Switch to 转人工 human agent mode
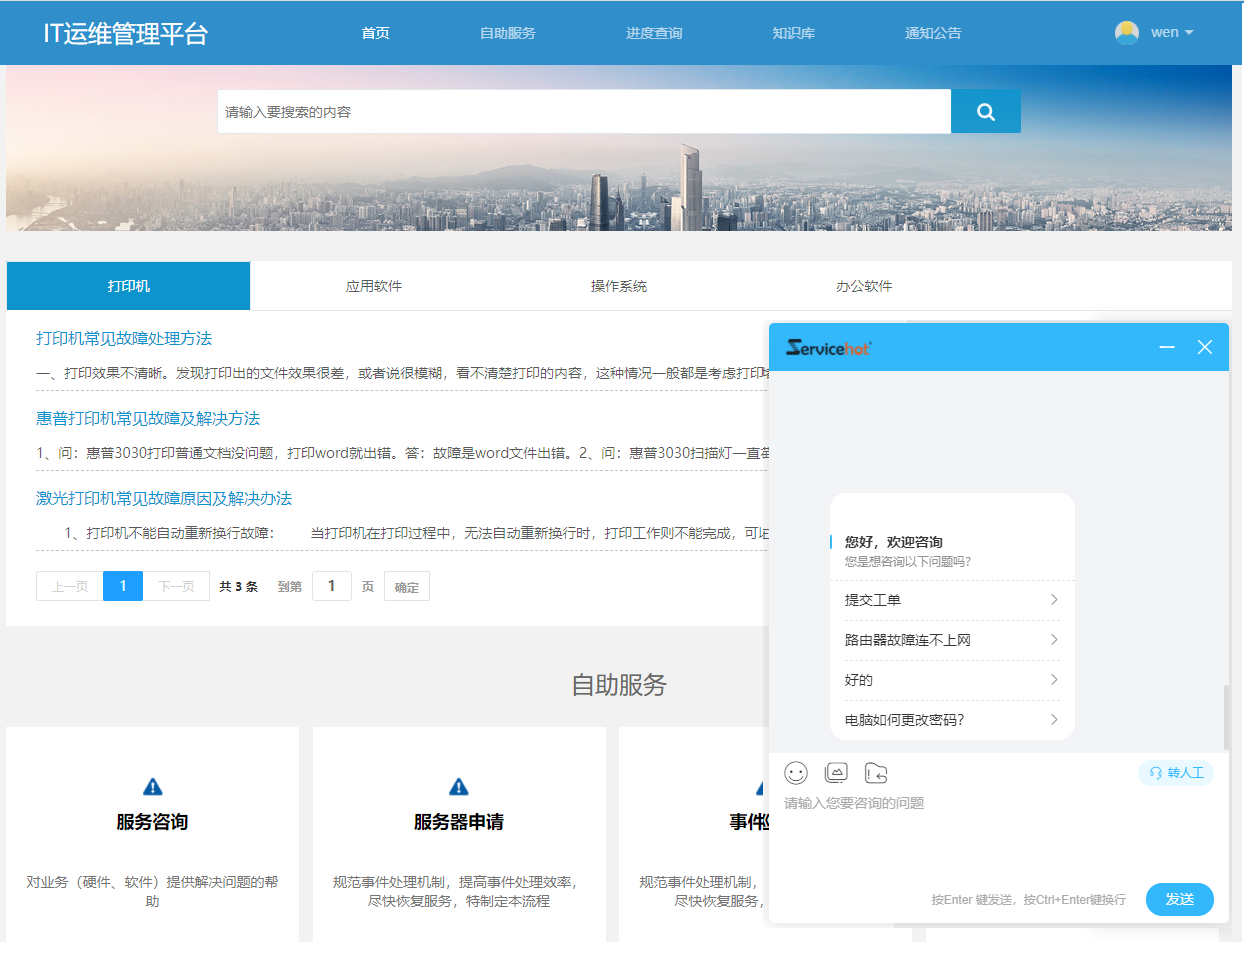The width and height of the screenshot is (1244, 954). (x=1176, y=773)
